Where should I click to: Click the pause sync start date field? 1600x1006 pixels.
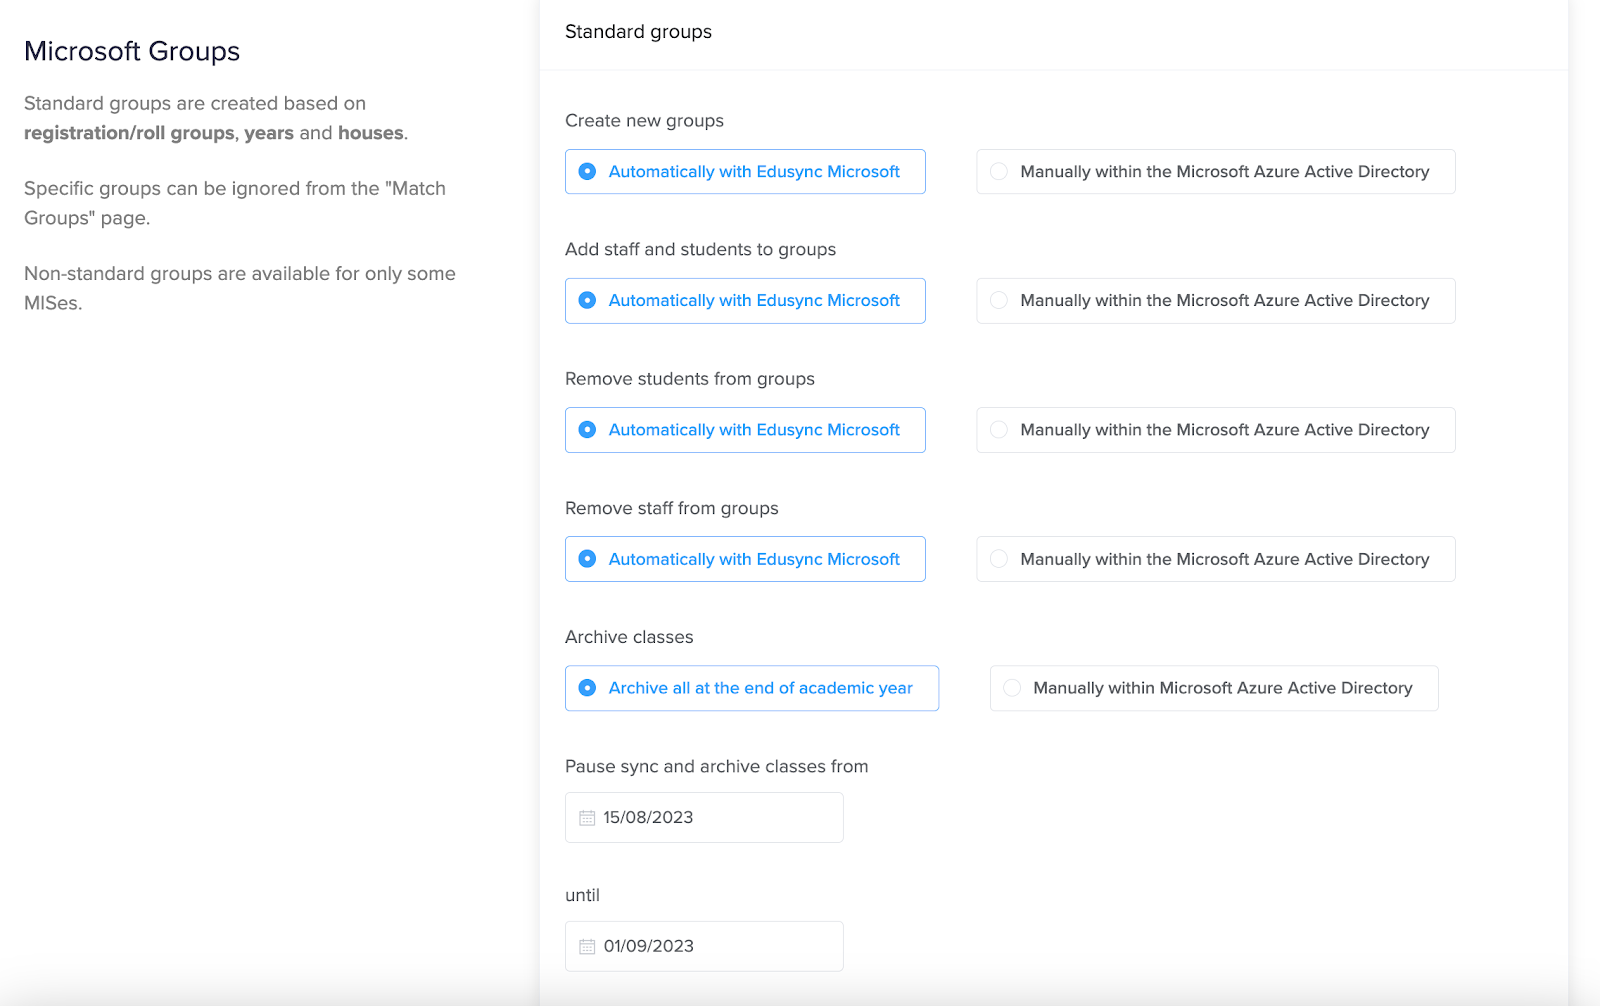coord(703,817)
